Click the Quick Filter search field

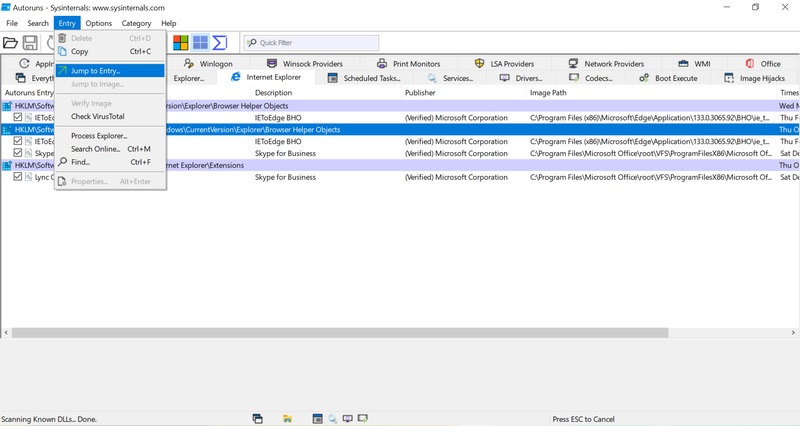[315, 43]
